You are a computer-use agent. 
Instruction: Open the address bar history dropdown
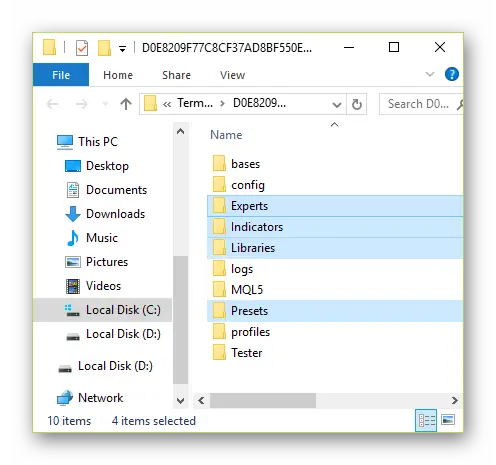pos(337,104)
